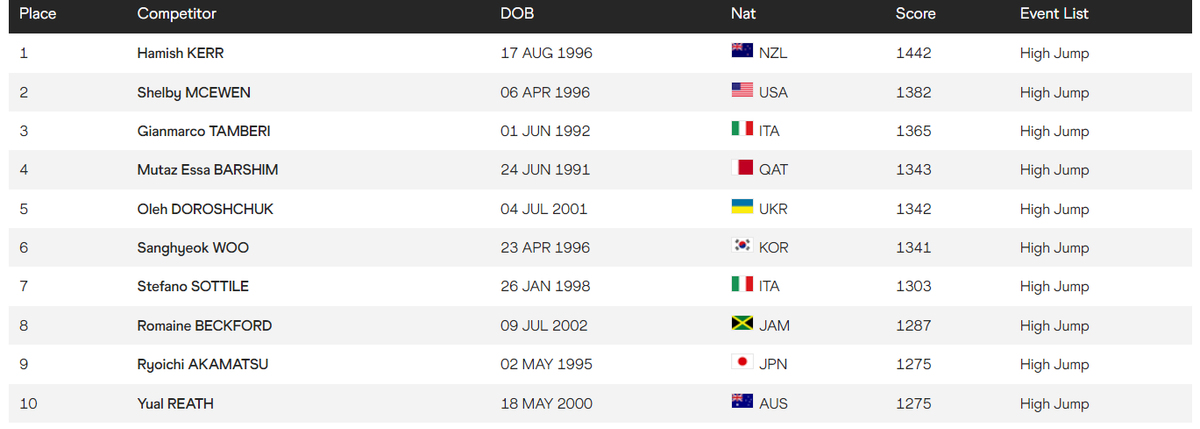Click the Competitor column header

(x=176, y=14)
